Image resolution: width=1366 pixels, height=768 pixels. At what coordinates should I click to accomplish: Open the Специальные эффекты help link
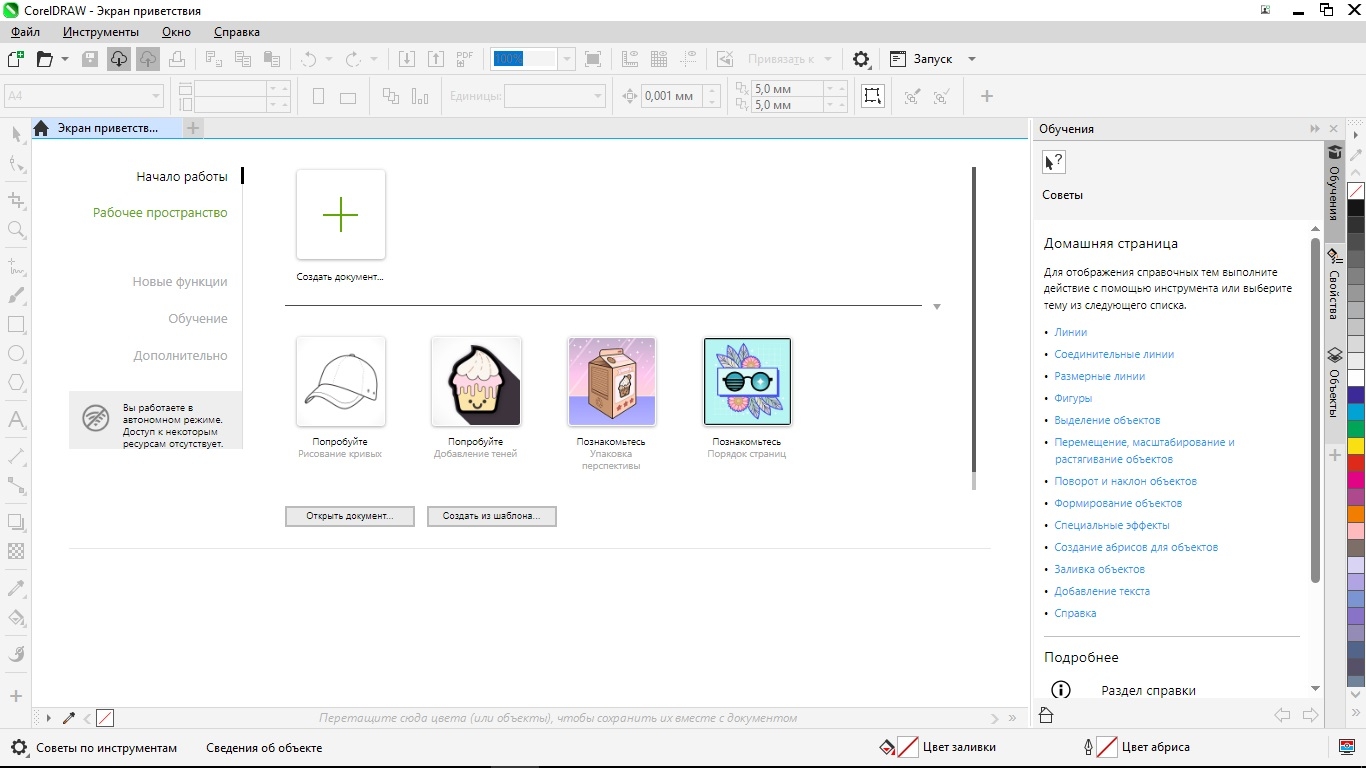tap(1111, 525)
